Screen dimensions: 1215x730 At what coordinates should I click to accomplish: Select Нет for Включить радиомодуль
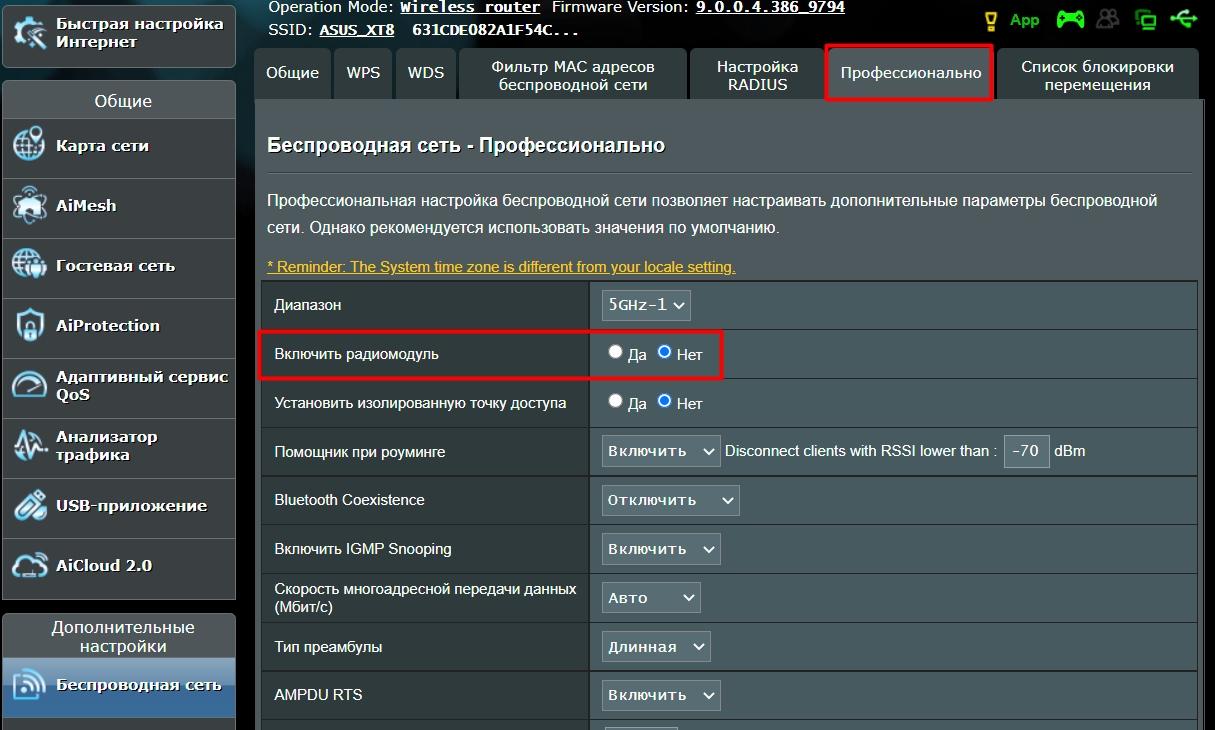coord(664,352)
